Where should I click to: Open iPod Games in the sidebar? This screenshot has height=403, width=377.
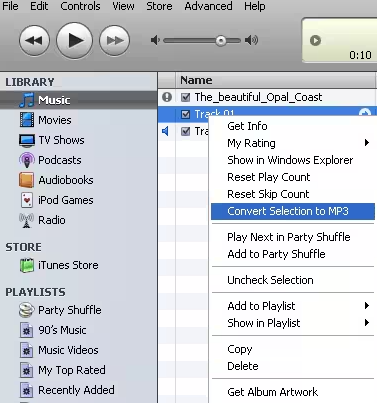pyautogui.click(x=57, y=200)
